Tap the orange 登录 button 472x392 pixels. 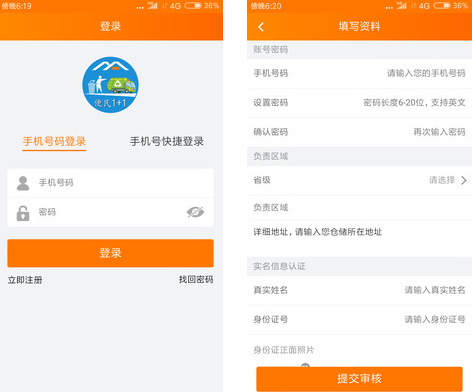(x=110, y=253)
